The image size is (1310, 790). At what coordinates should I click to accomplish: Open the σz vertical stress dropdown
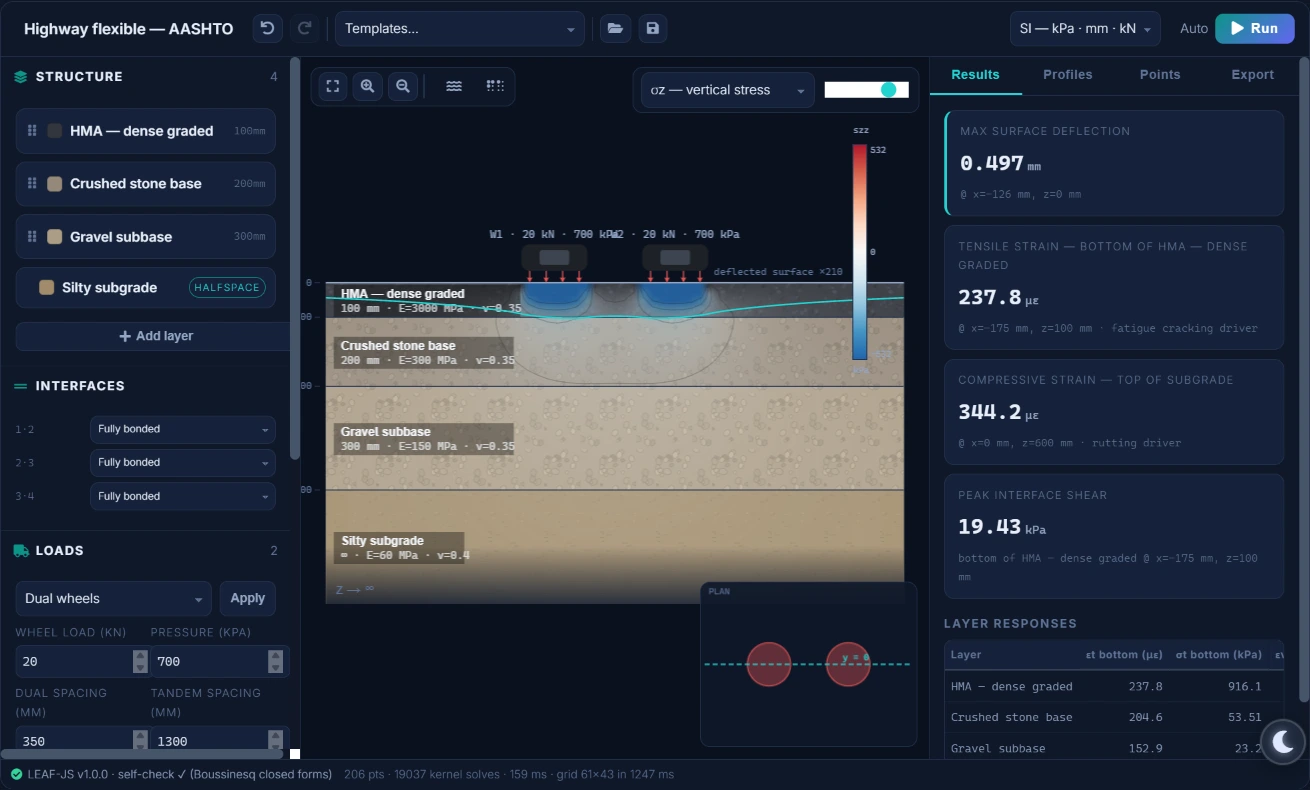tap(727, 90)
